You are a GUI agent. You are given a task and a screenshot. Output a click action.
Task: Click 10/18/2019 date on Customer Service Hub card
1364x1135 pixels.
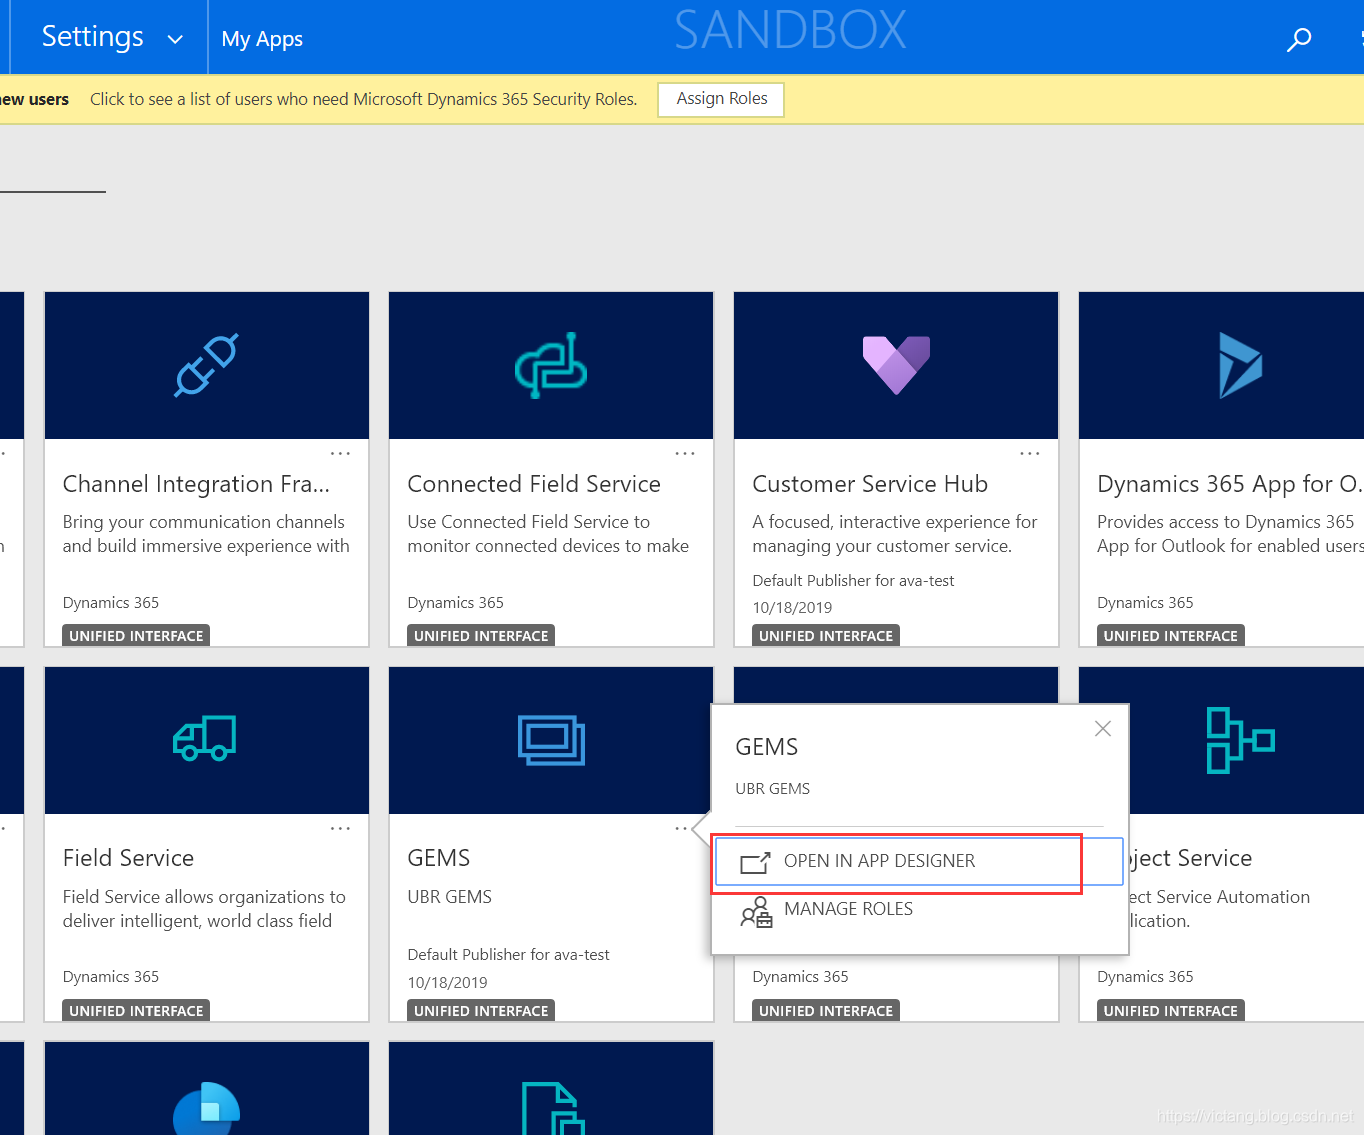(x=792, y=608)
